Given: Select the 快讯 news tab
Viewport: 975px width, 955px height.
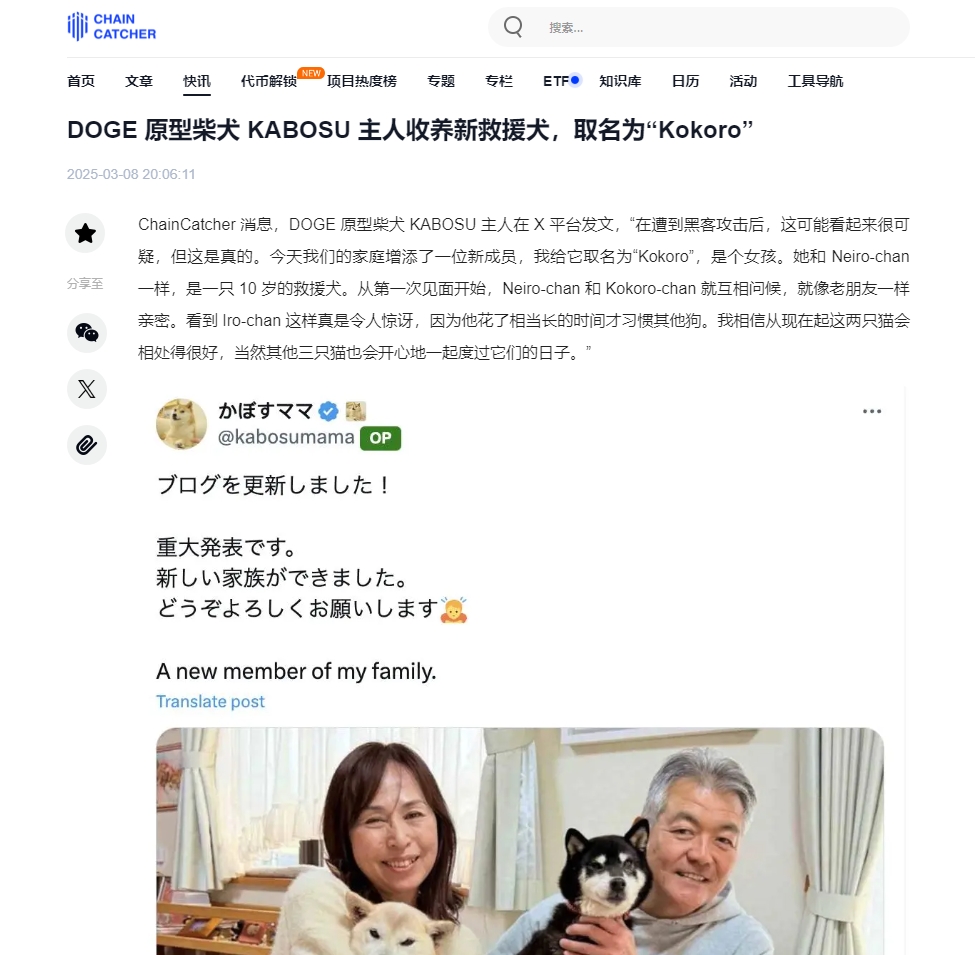Looking at the screenshot, I should (196, 81).
